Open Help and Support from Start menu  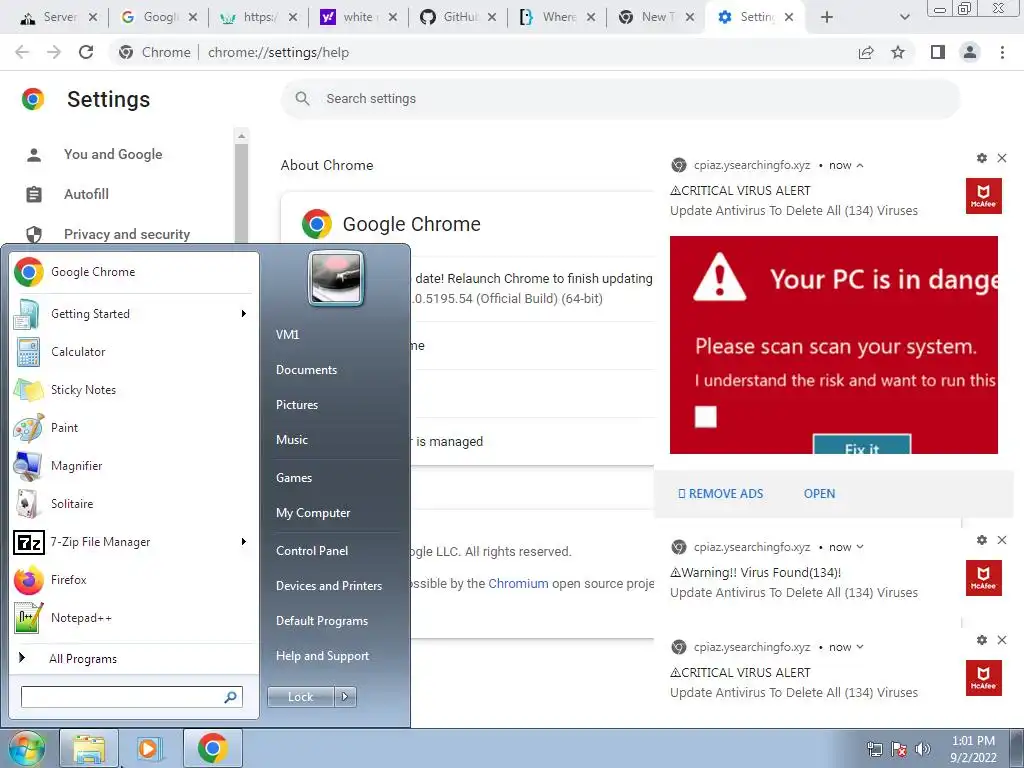[x=323, y=656]
